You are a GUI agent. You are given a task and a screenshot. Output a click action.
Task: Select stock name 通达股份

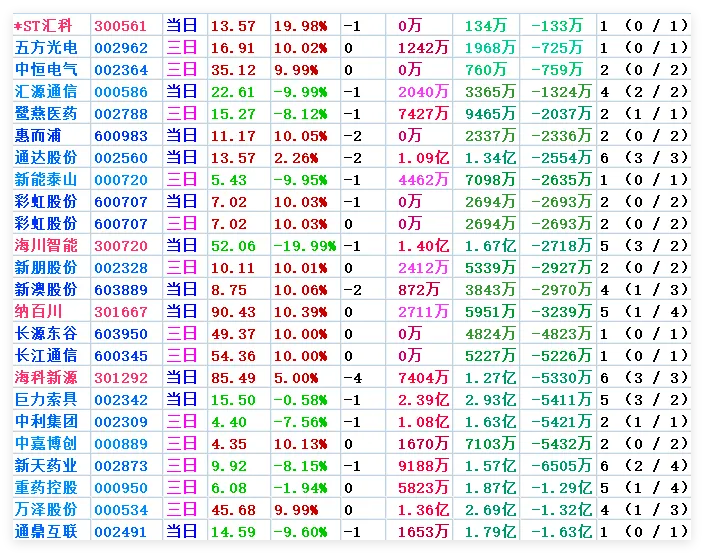[x=46, y=158]
